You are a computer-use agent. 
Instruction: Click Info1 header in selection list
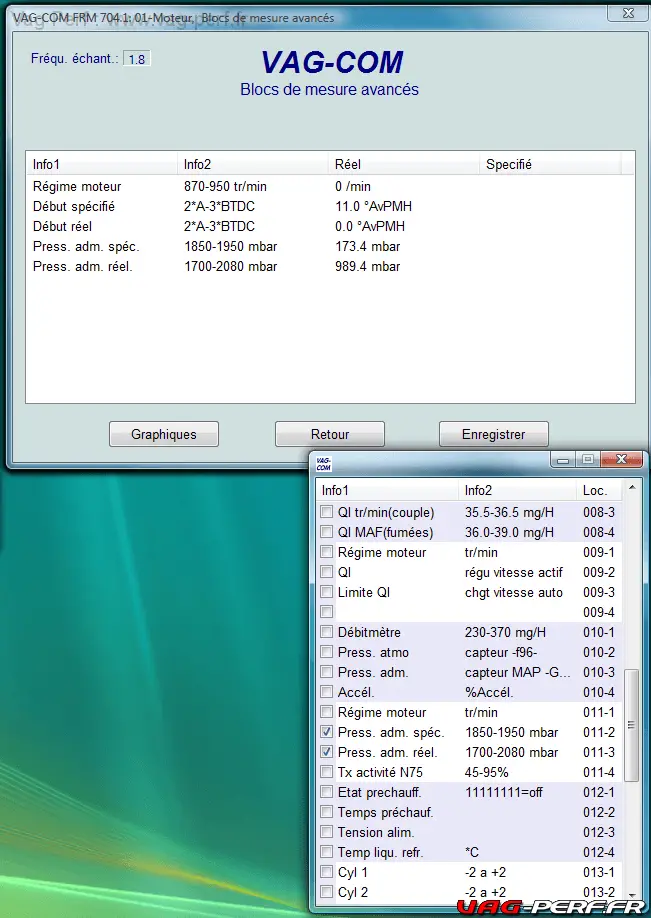pyautogui.click(x=388, y=491)
